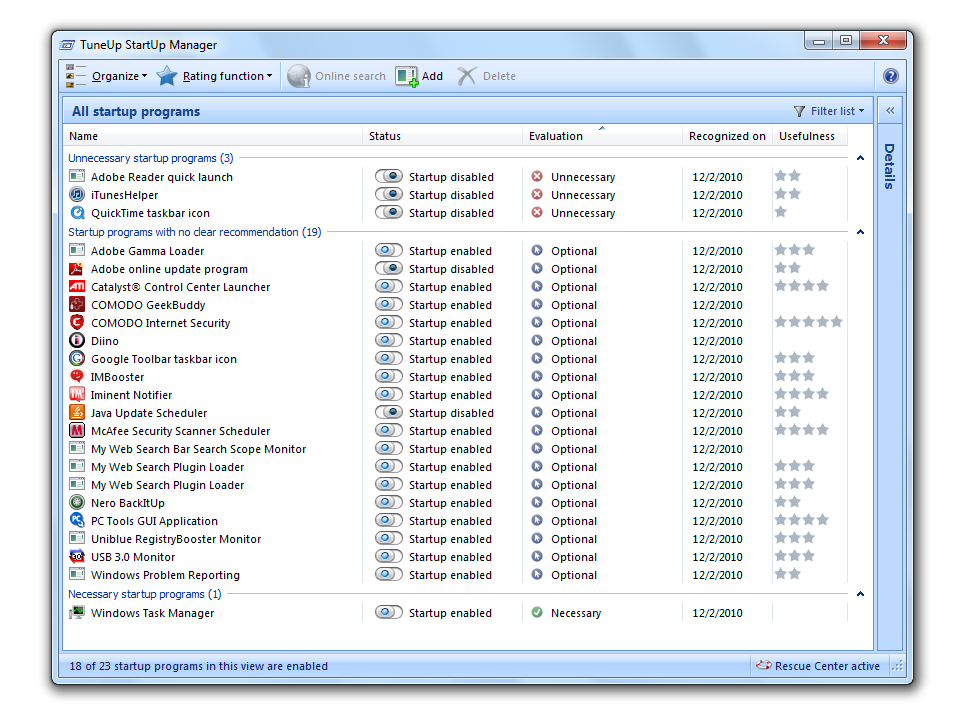Click the Add button

[x=419, y=76]
